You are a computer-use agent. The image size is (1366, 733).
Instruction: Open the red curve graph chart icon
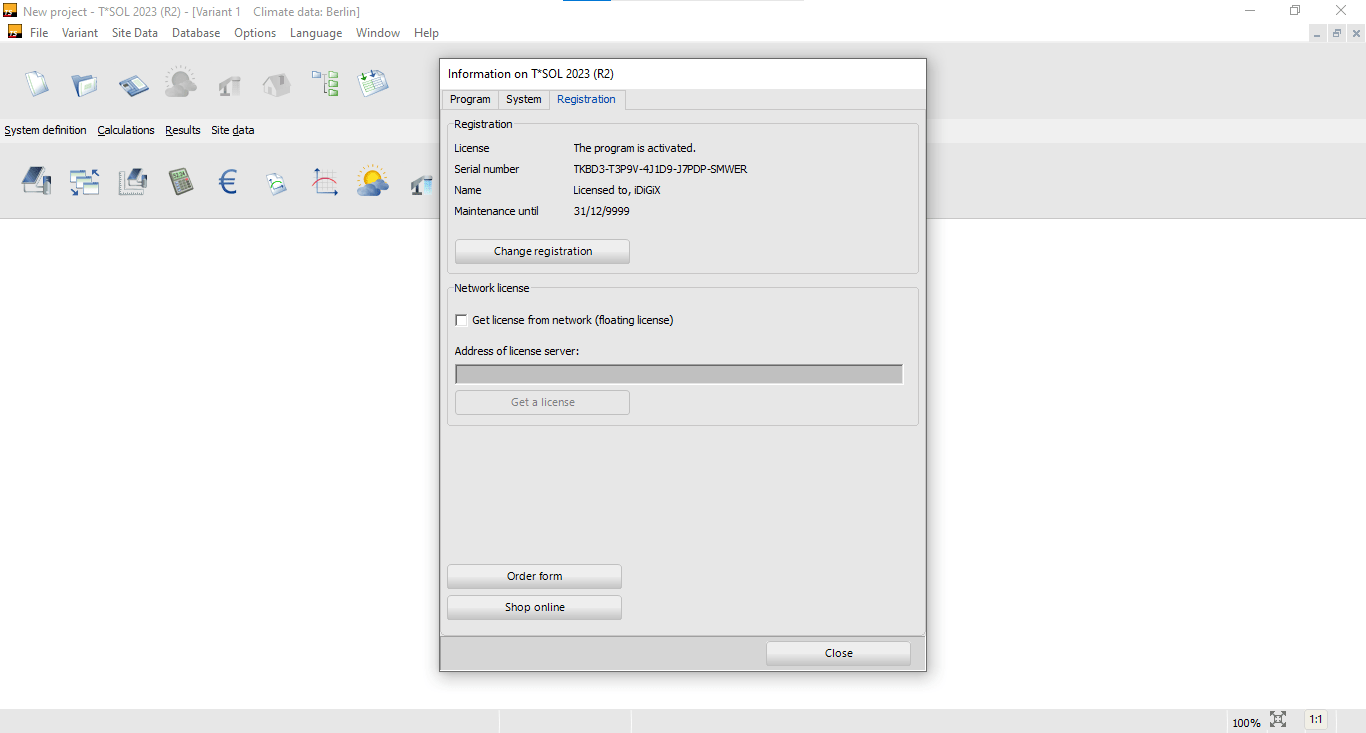[325, 181]
